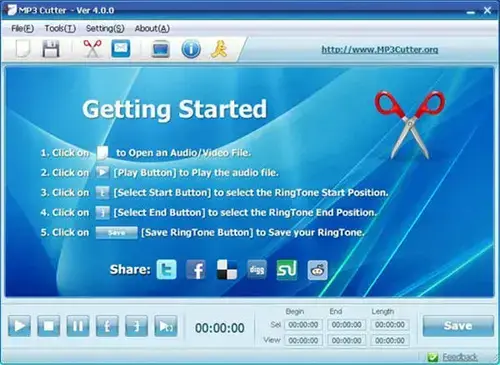Click the Select Start bracket button
This screenshot has height=365, width=500.
[x=107, y=326]
